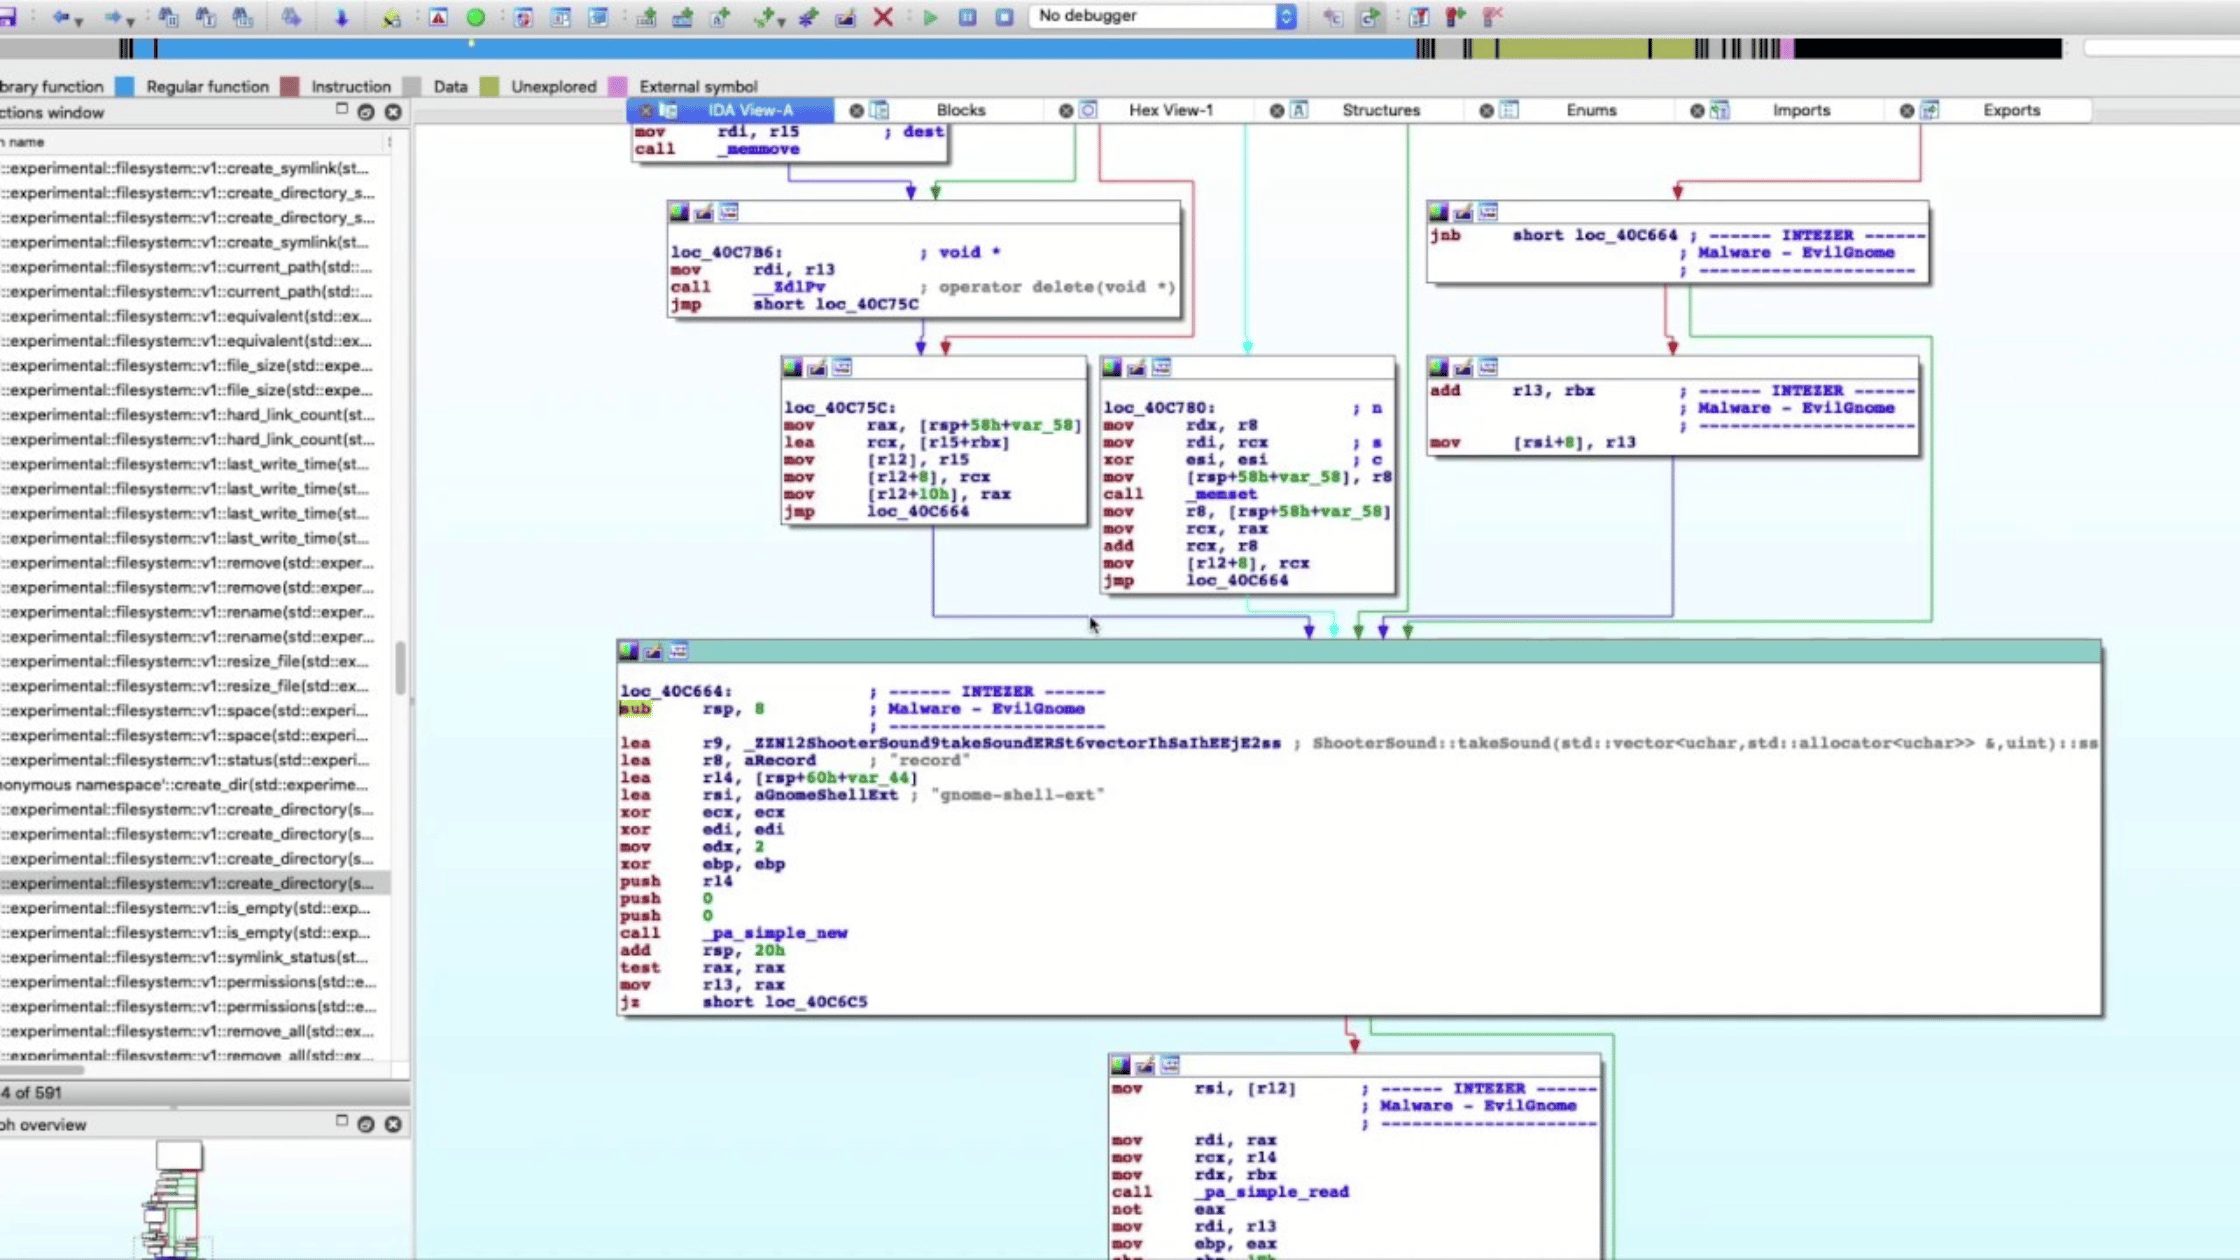Jump forward with the right arrow icon
2240x1260 pixels.
[x=112, y=17]
